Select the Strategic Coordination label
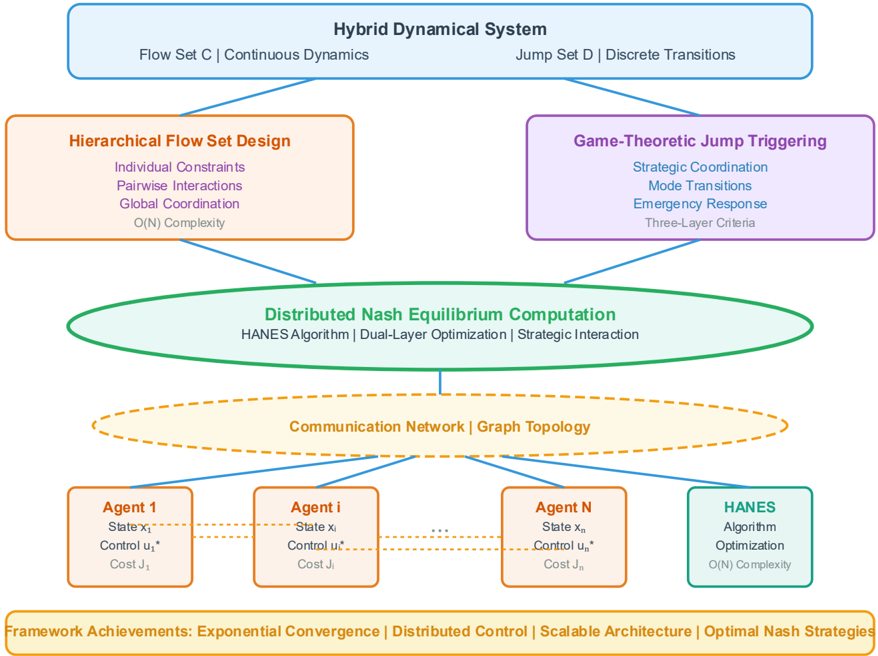This screenshot has width=878, height=656. pyautogui.click(x=700, y=167)
